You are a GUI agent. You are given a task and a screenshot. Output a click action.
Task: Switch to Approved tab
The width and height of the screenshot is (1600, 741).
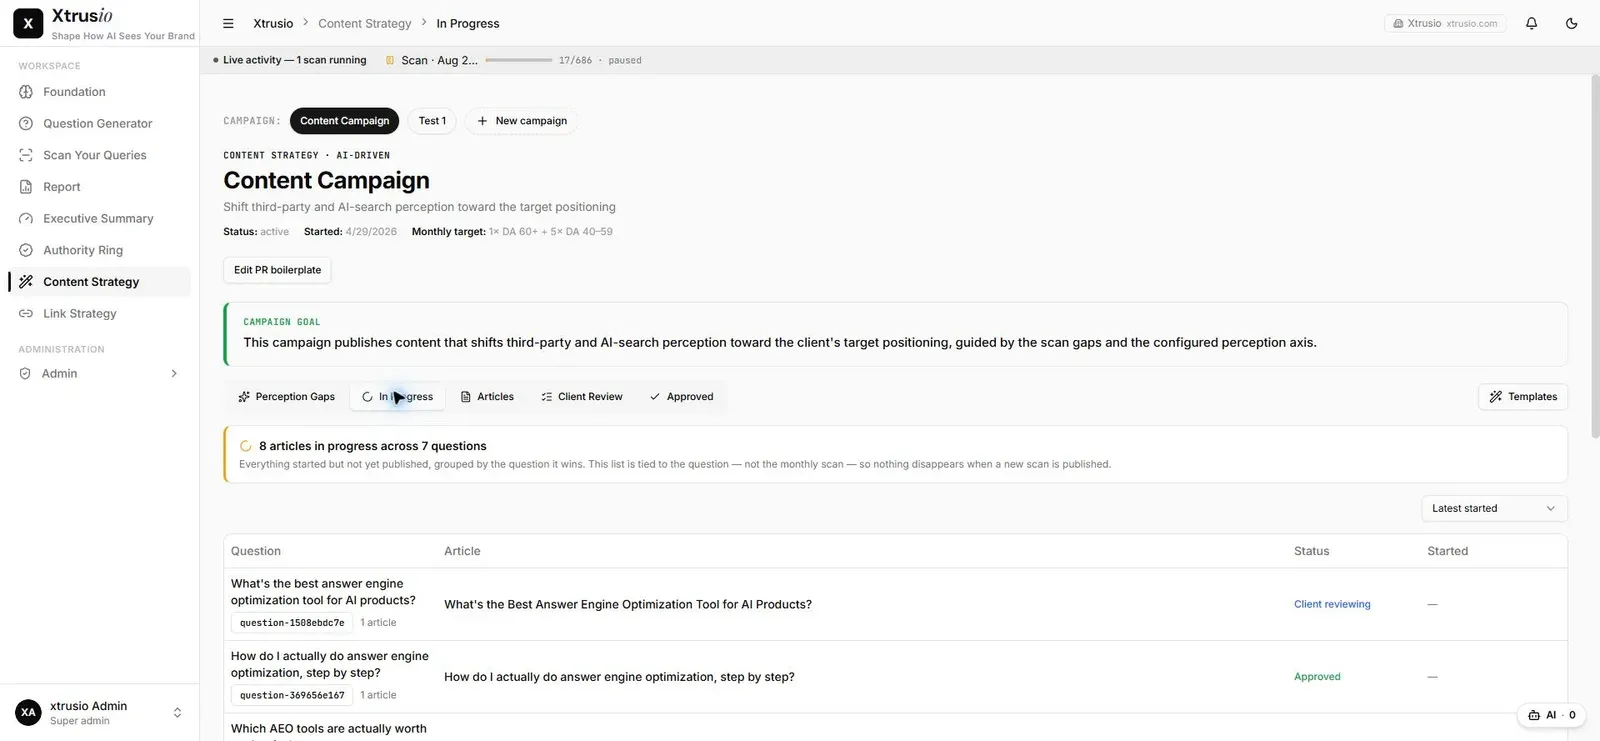pos(681,397)
